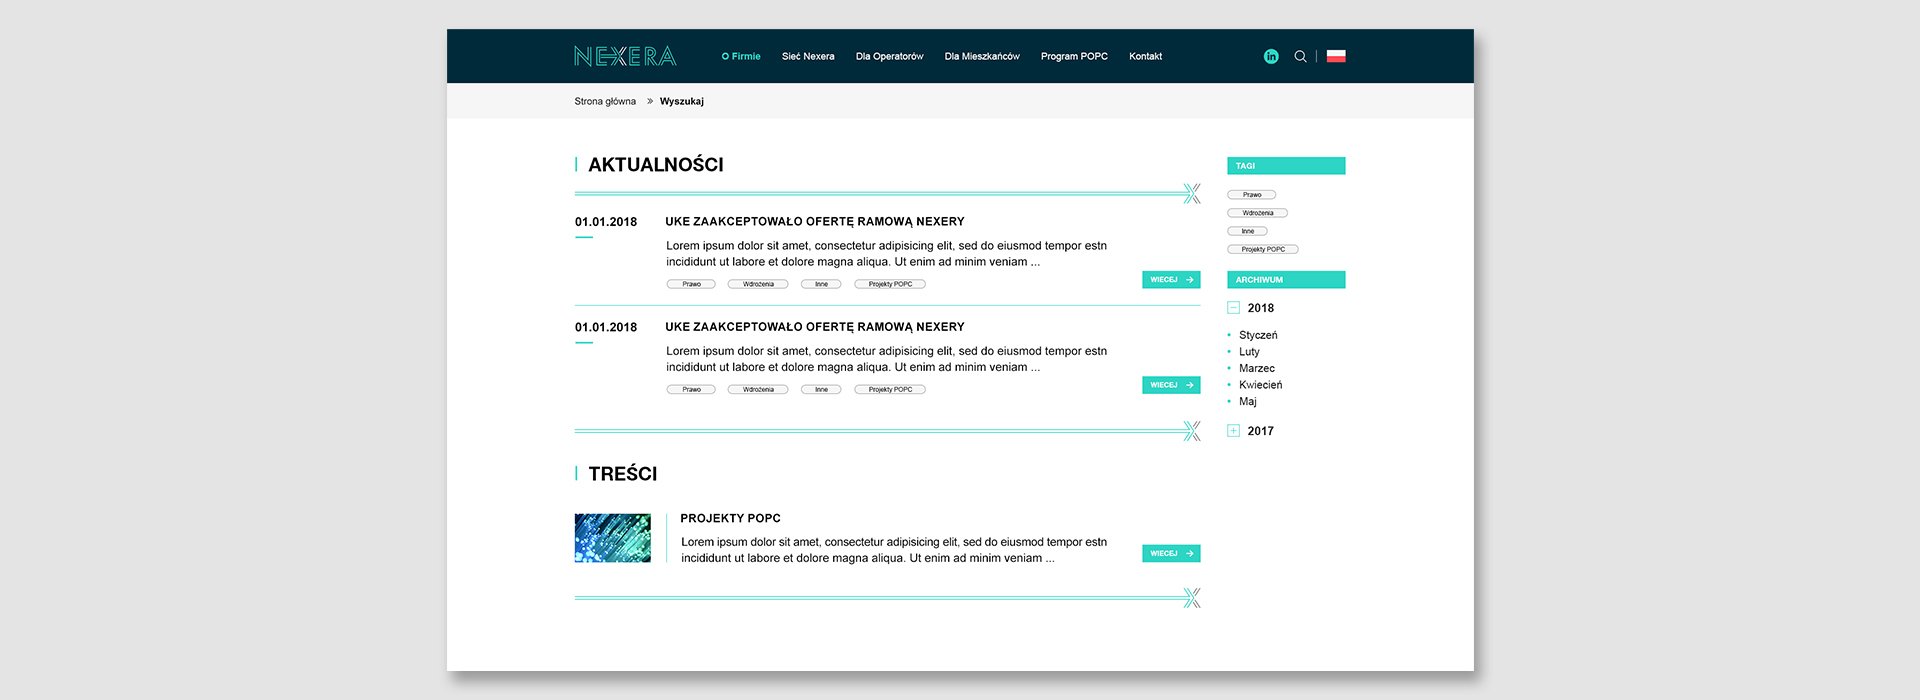
Task: Open the Program POPC menu
Action: click(1074, 56)
